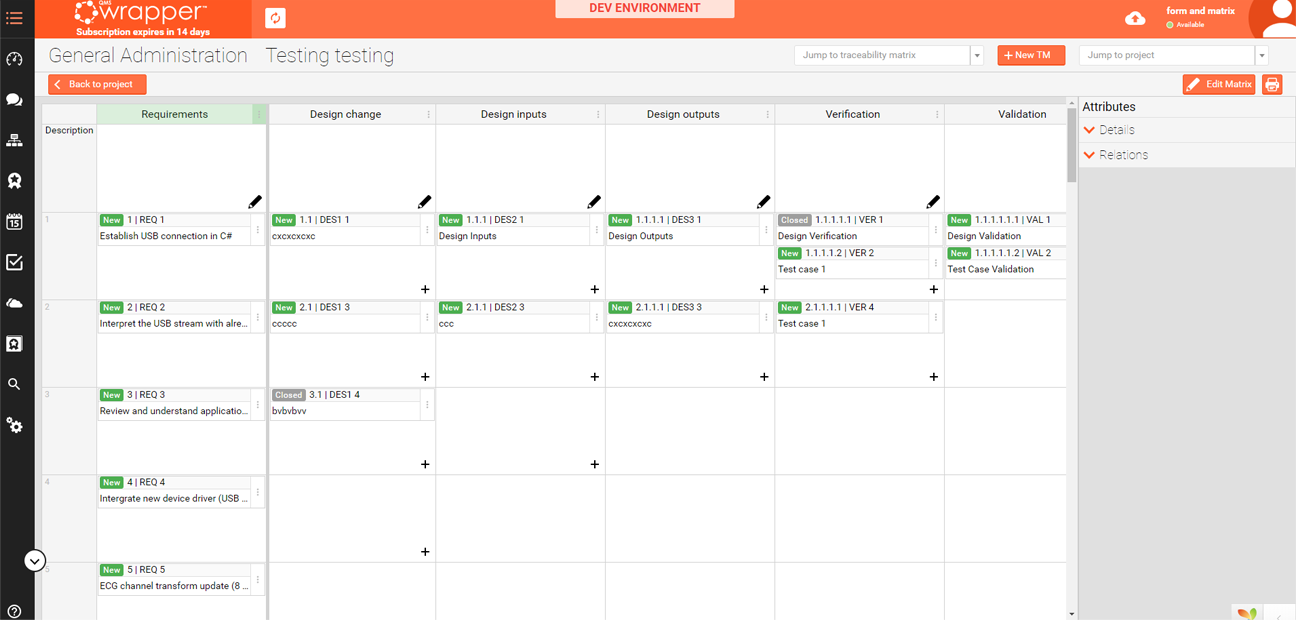Open the settings gears icon in sidebar

pyautogui.click(x=15, y=425)
